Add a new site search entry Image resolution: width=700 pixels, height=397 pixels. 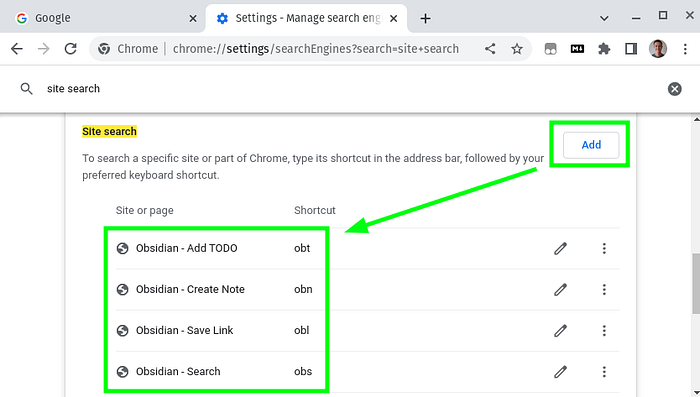tap(591, 145)
